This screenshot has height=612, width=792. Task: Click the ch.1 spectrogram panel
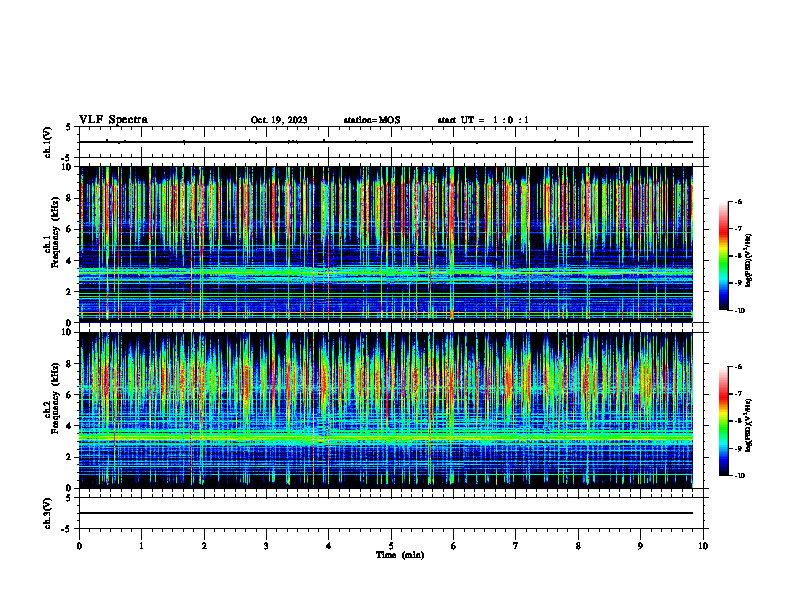click(x=386, y=244)
